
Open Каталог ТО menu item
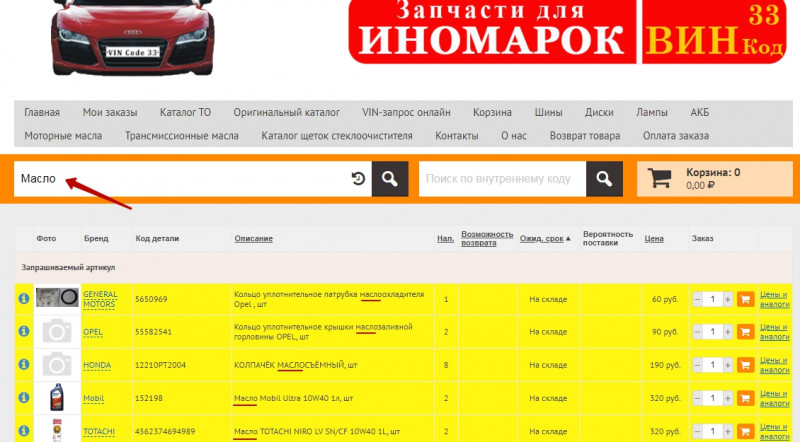click(185, 112)
